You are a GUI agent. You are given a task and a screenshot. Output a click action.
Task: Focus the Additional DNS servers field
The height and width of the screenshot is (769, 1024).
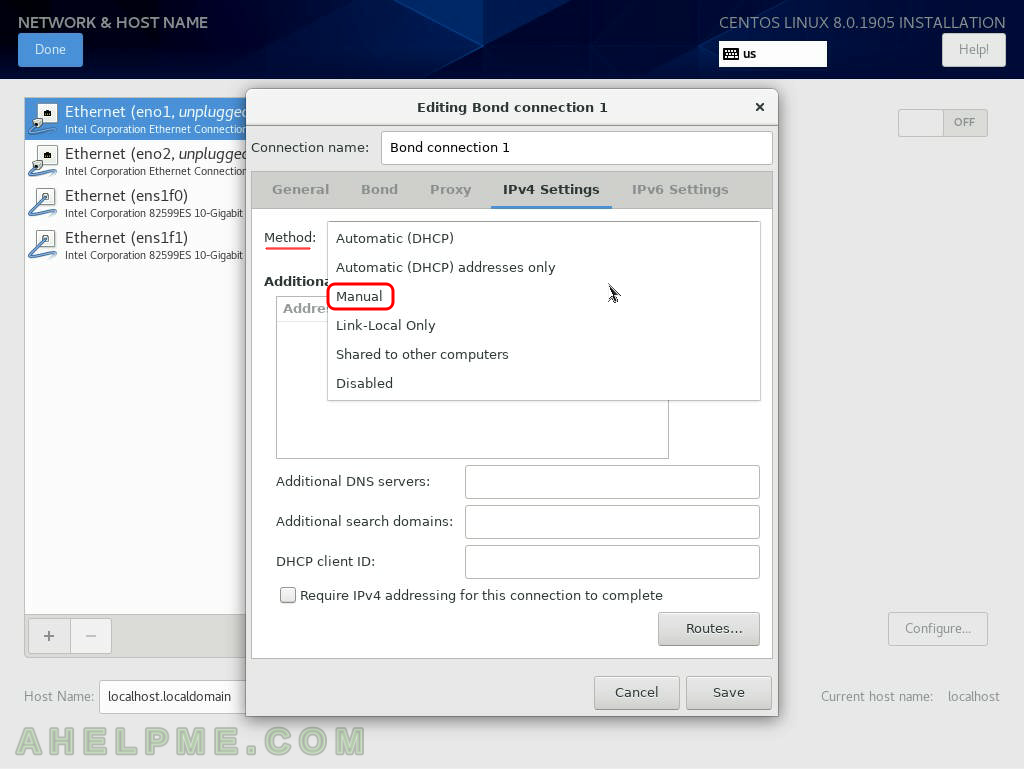612,482
